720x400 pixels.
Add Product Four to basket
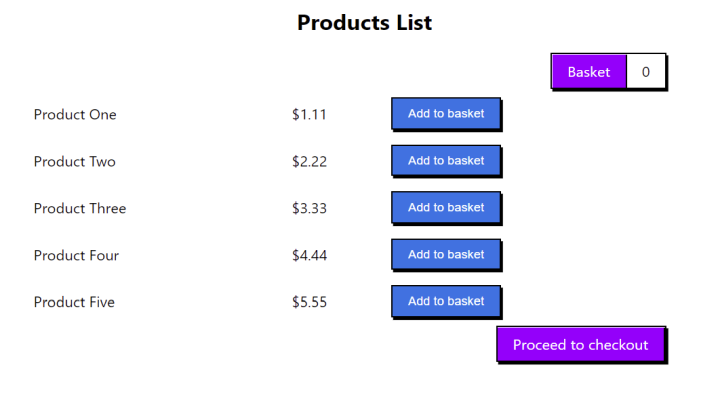[446, 255]
